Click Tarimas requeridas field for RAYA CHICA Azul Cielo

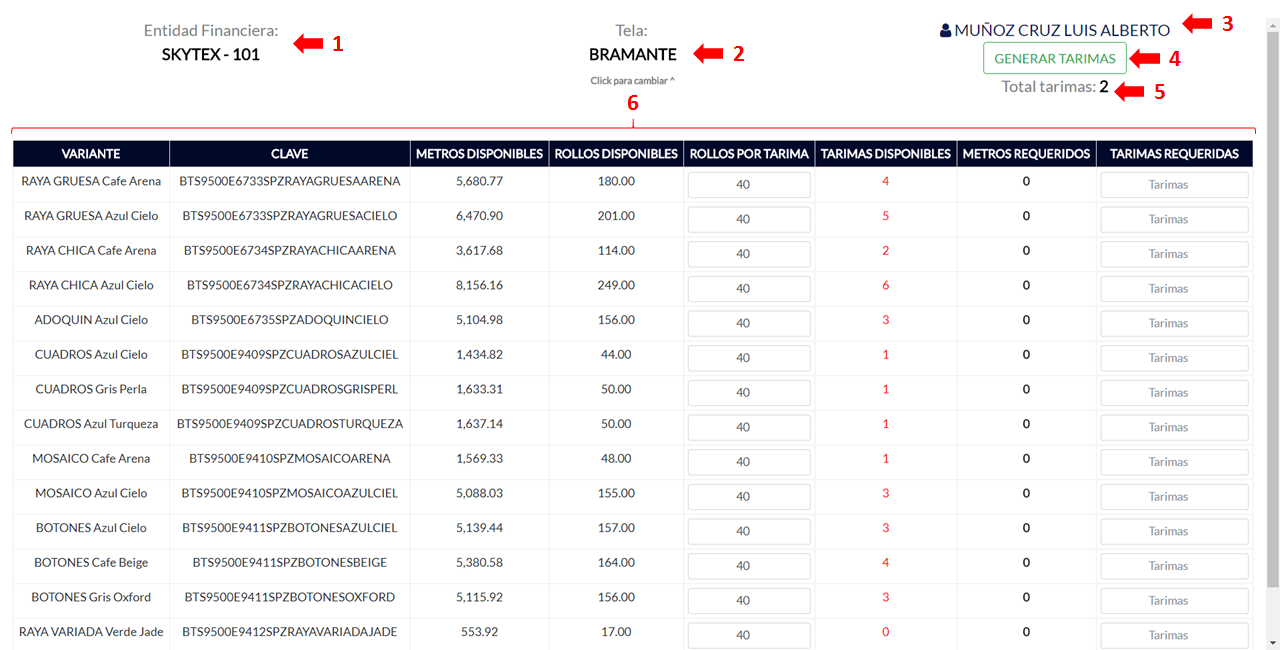click(x=1174, y=288)
